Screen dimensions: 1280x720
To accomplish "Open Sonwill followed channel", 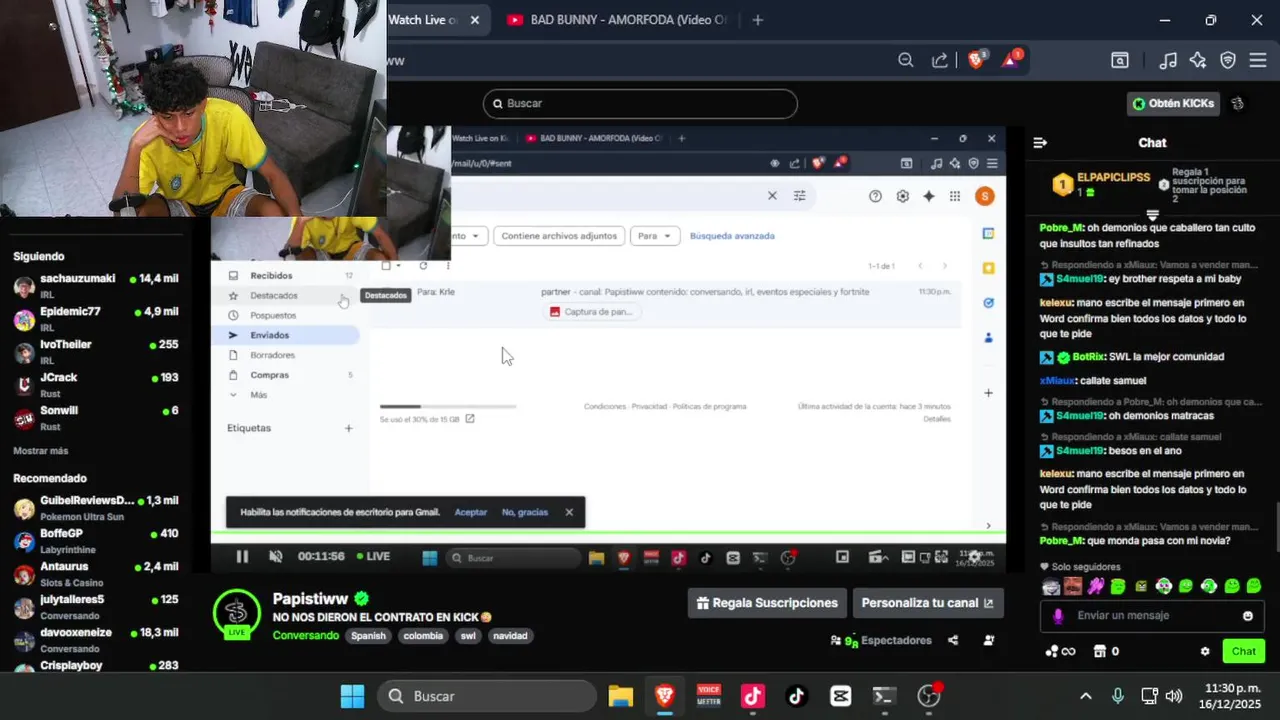I will [96, 417].
